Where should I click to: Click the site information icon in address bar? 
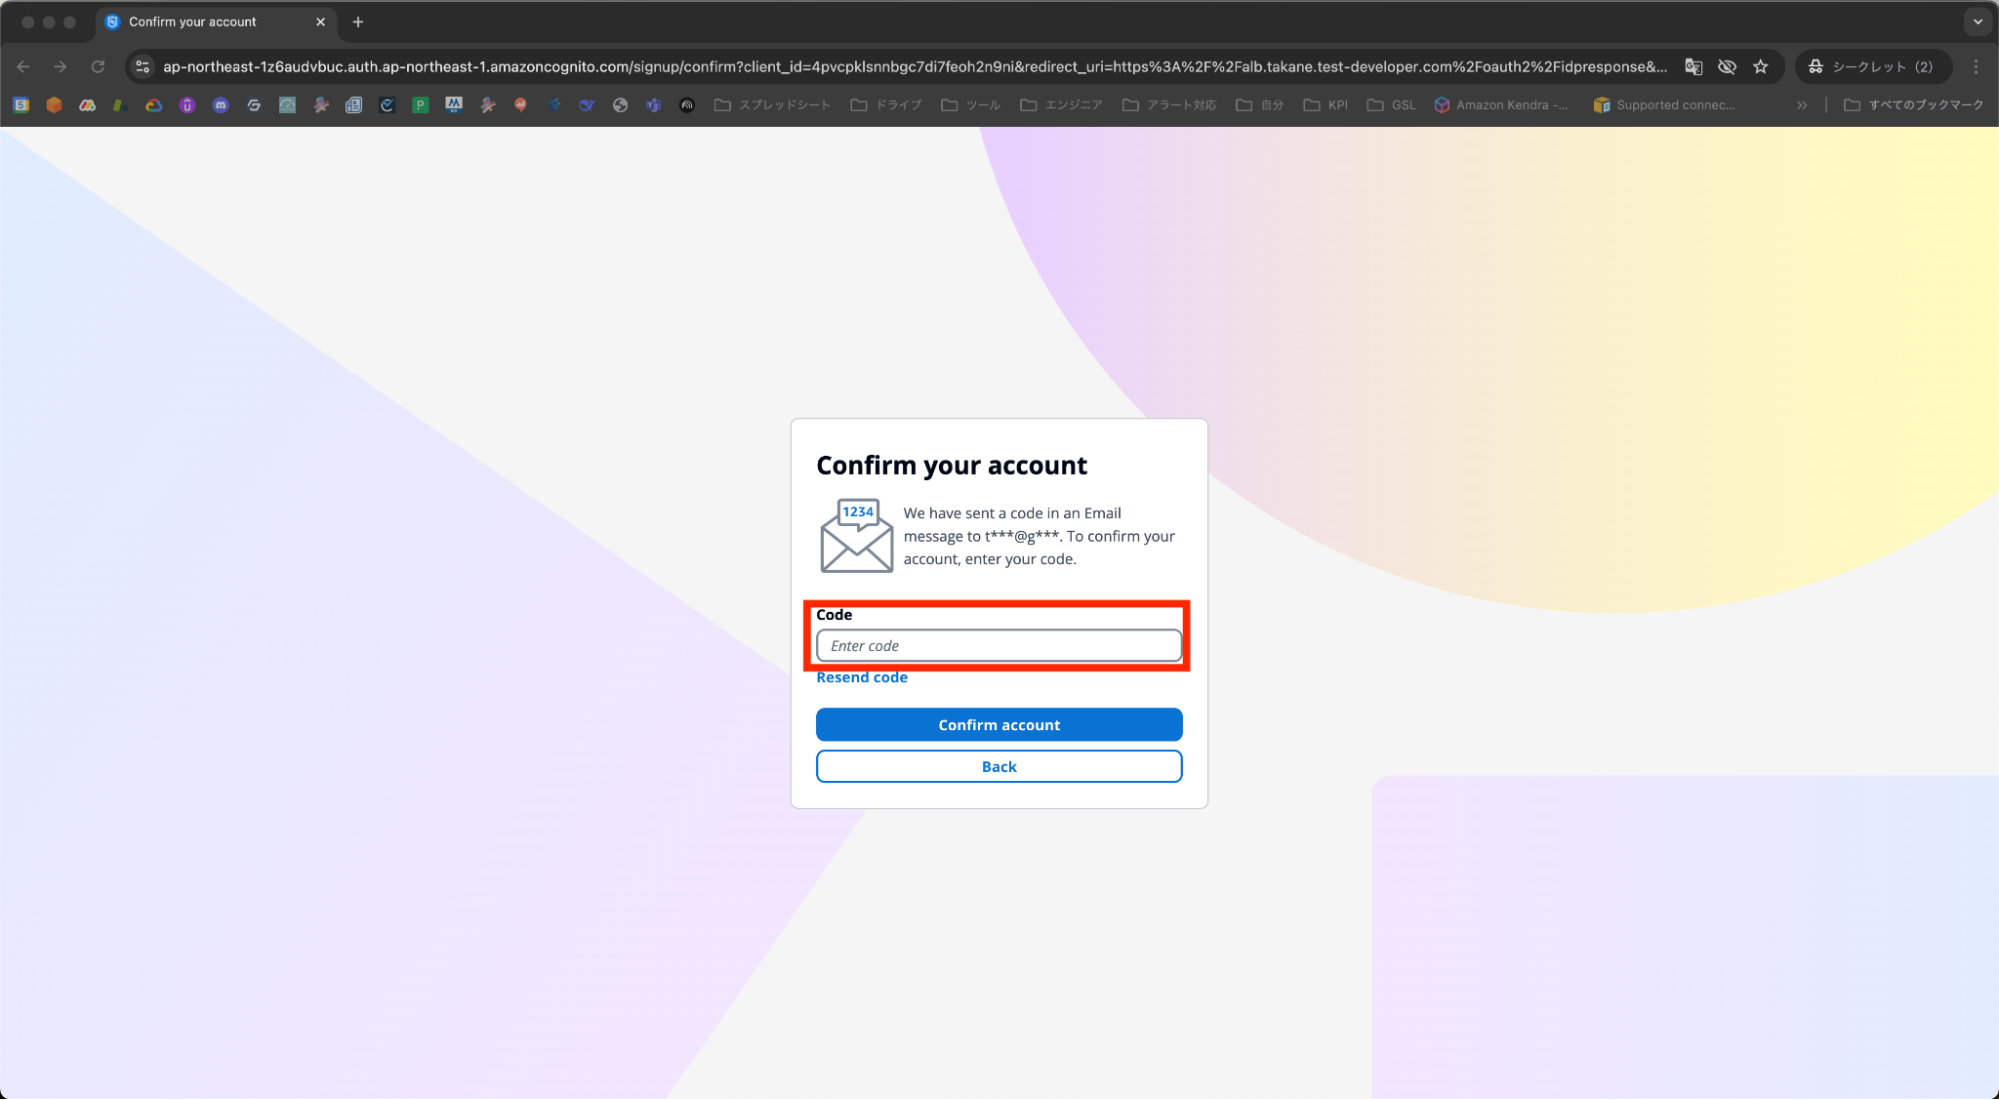tap(142, 66)
